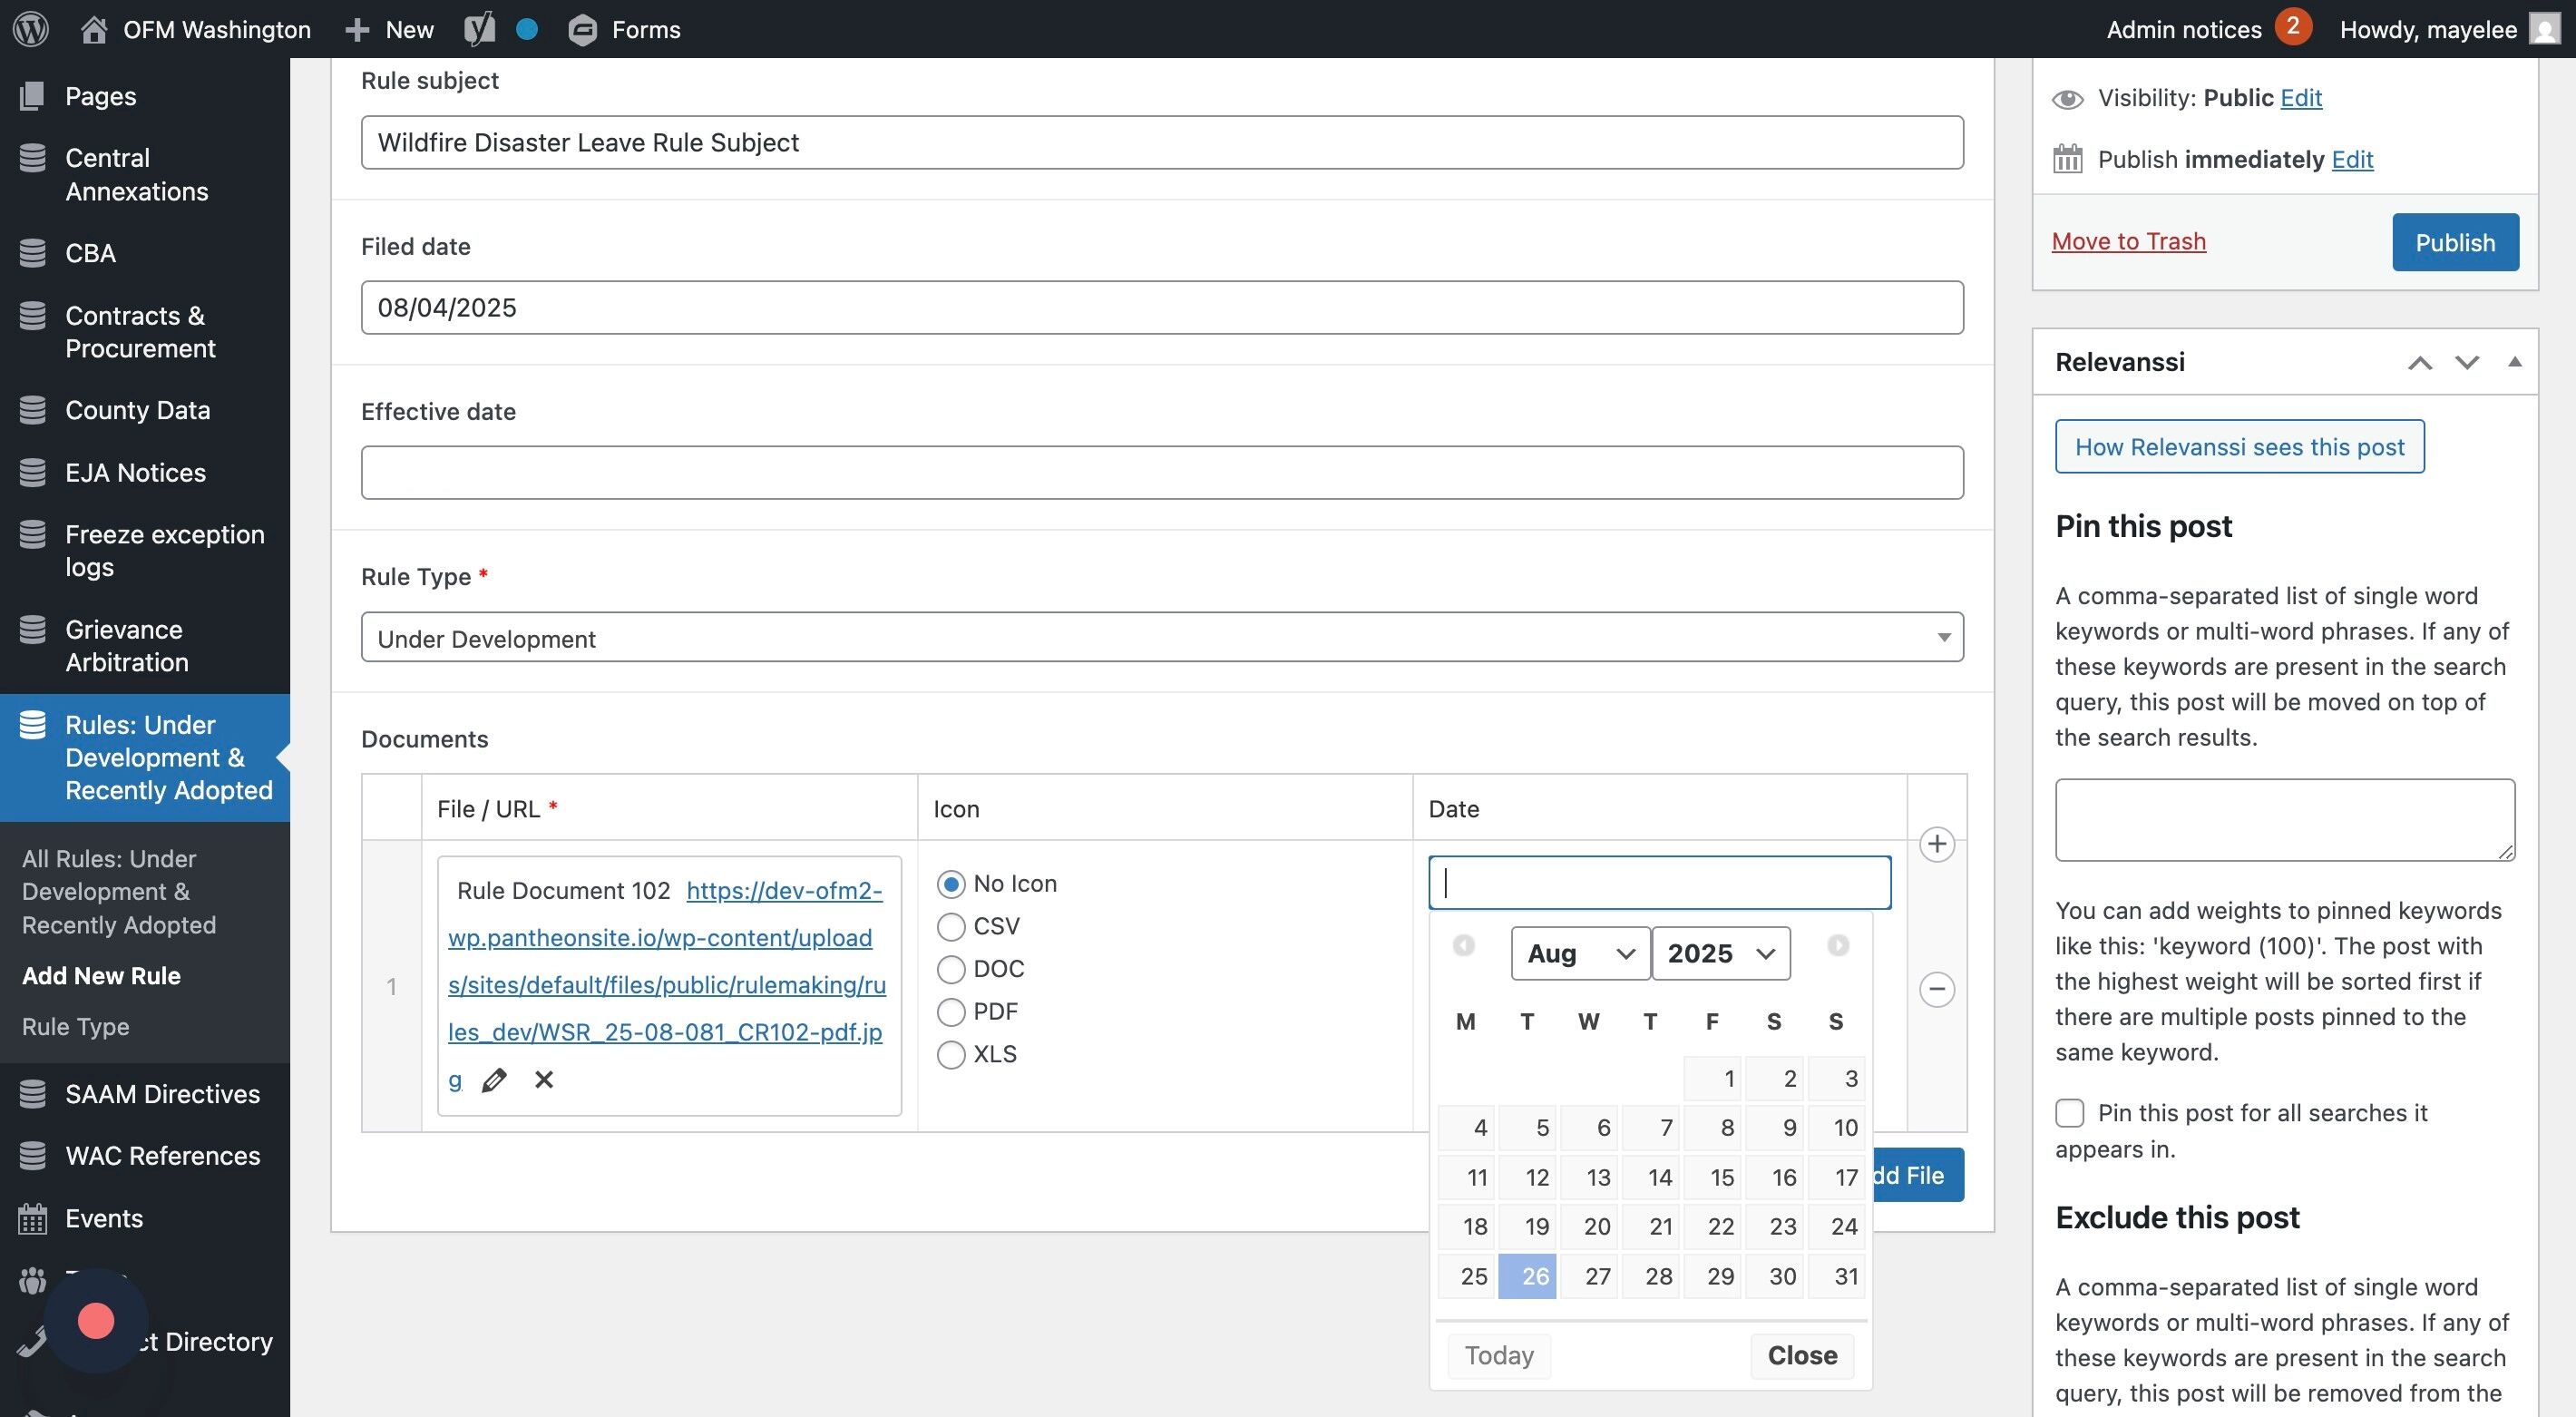Click the WordPress logo icon
Viewport: 2576px width, 1417px height.
tap(31, 29)
